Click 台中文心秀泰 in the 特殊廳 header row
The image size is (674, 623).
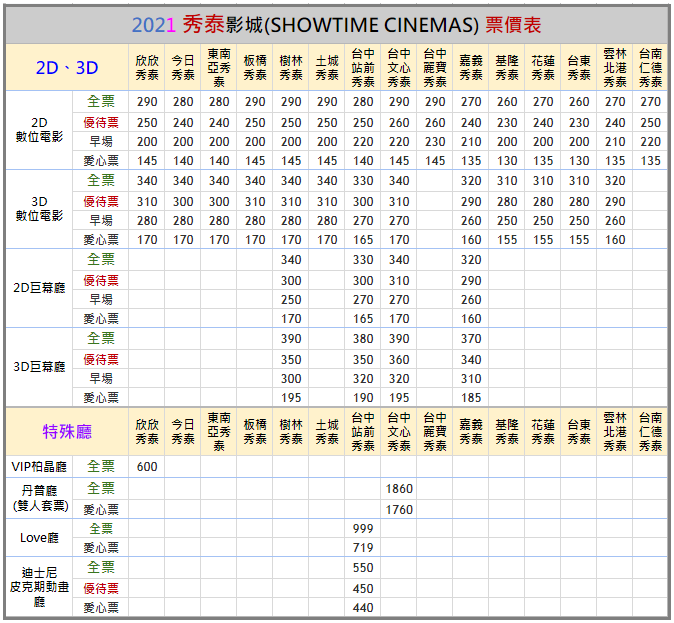(399, 431)
